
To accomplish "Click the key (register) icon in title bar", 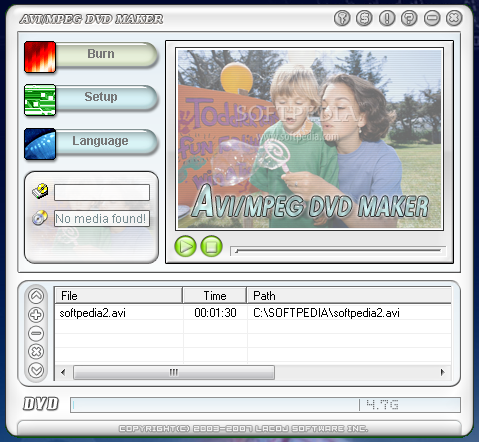I will pos(342,18).
